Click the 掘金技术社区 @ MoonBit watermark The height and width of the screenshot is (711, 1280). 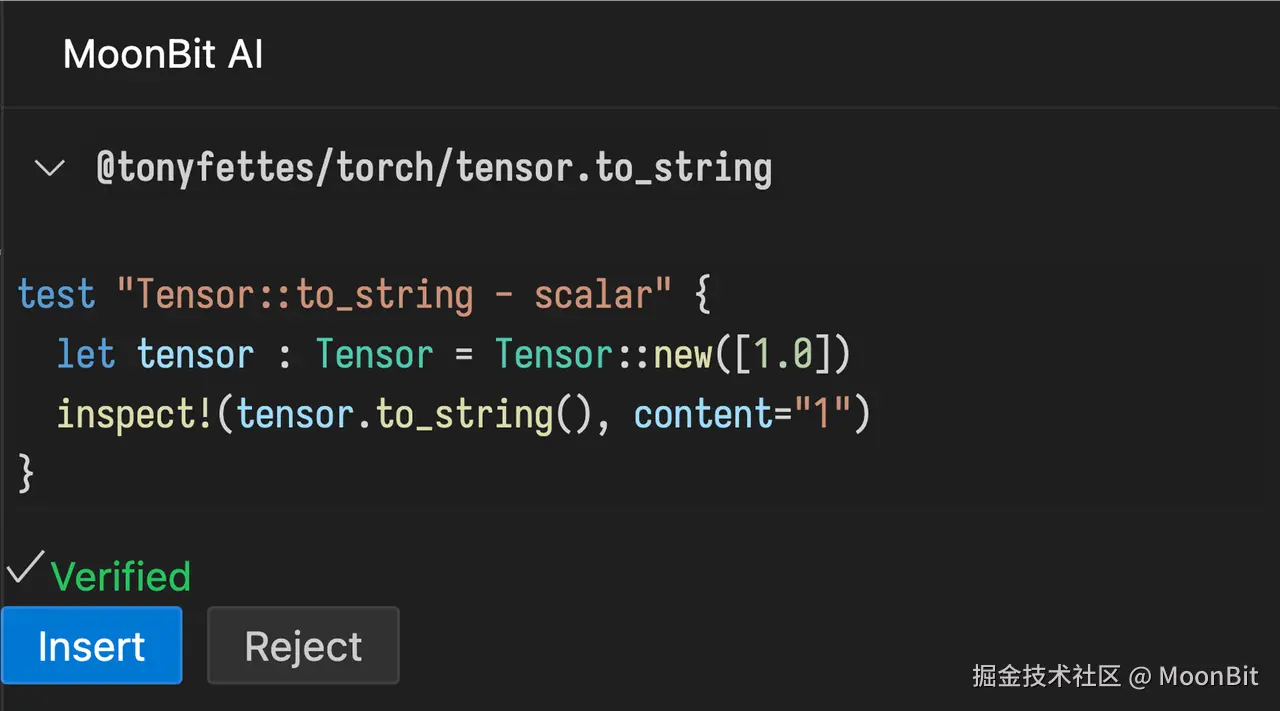[x=1115, y=676]
